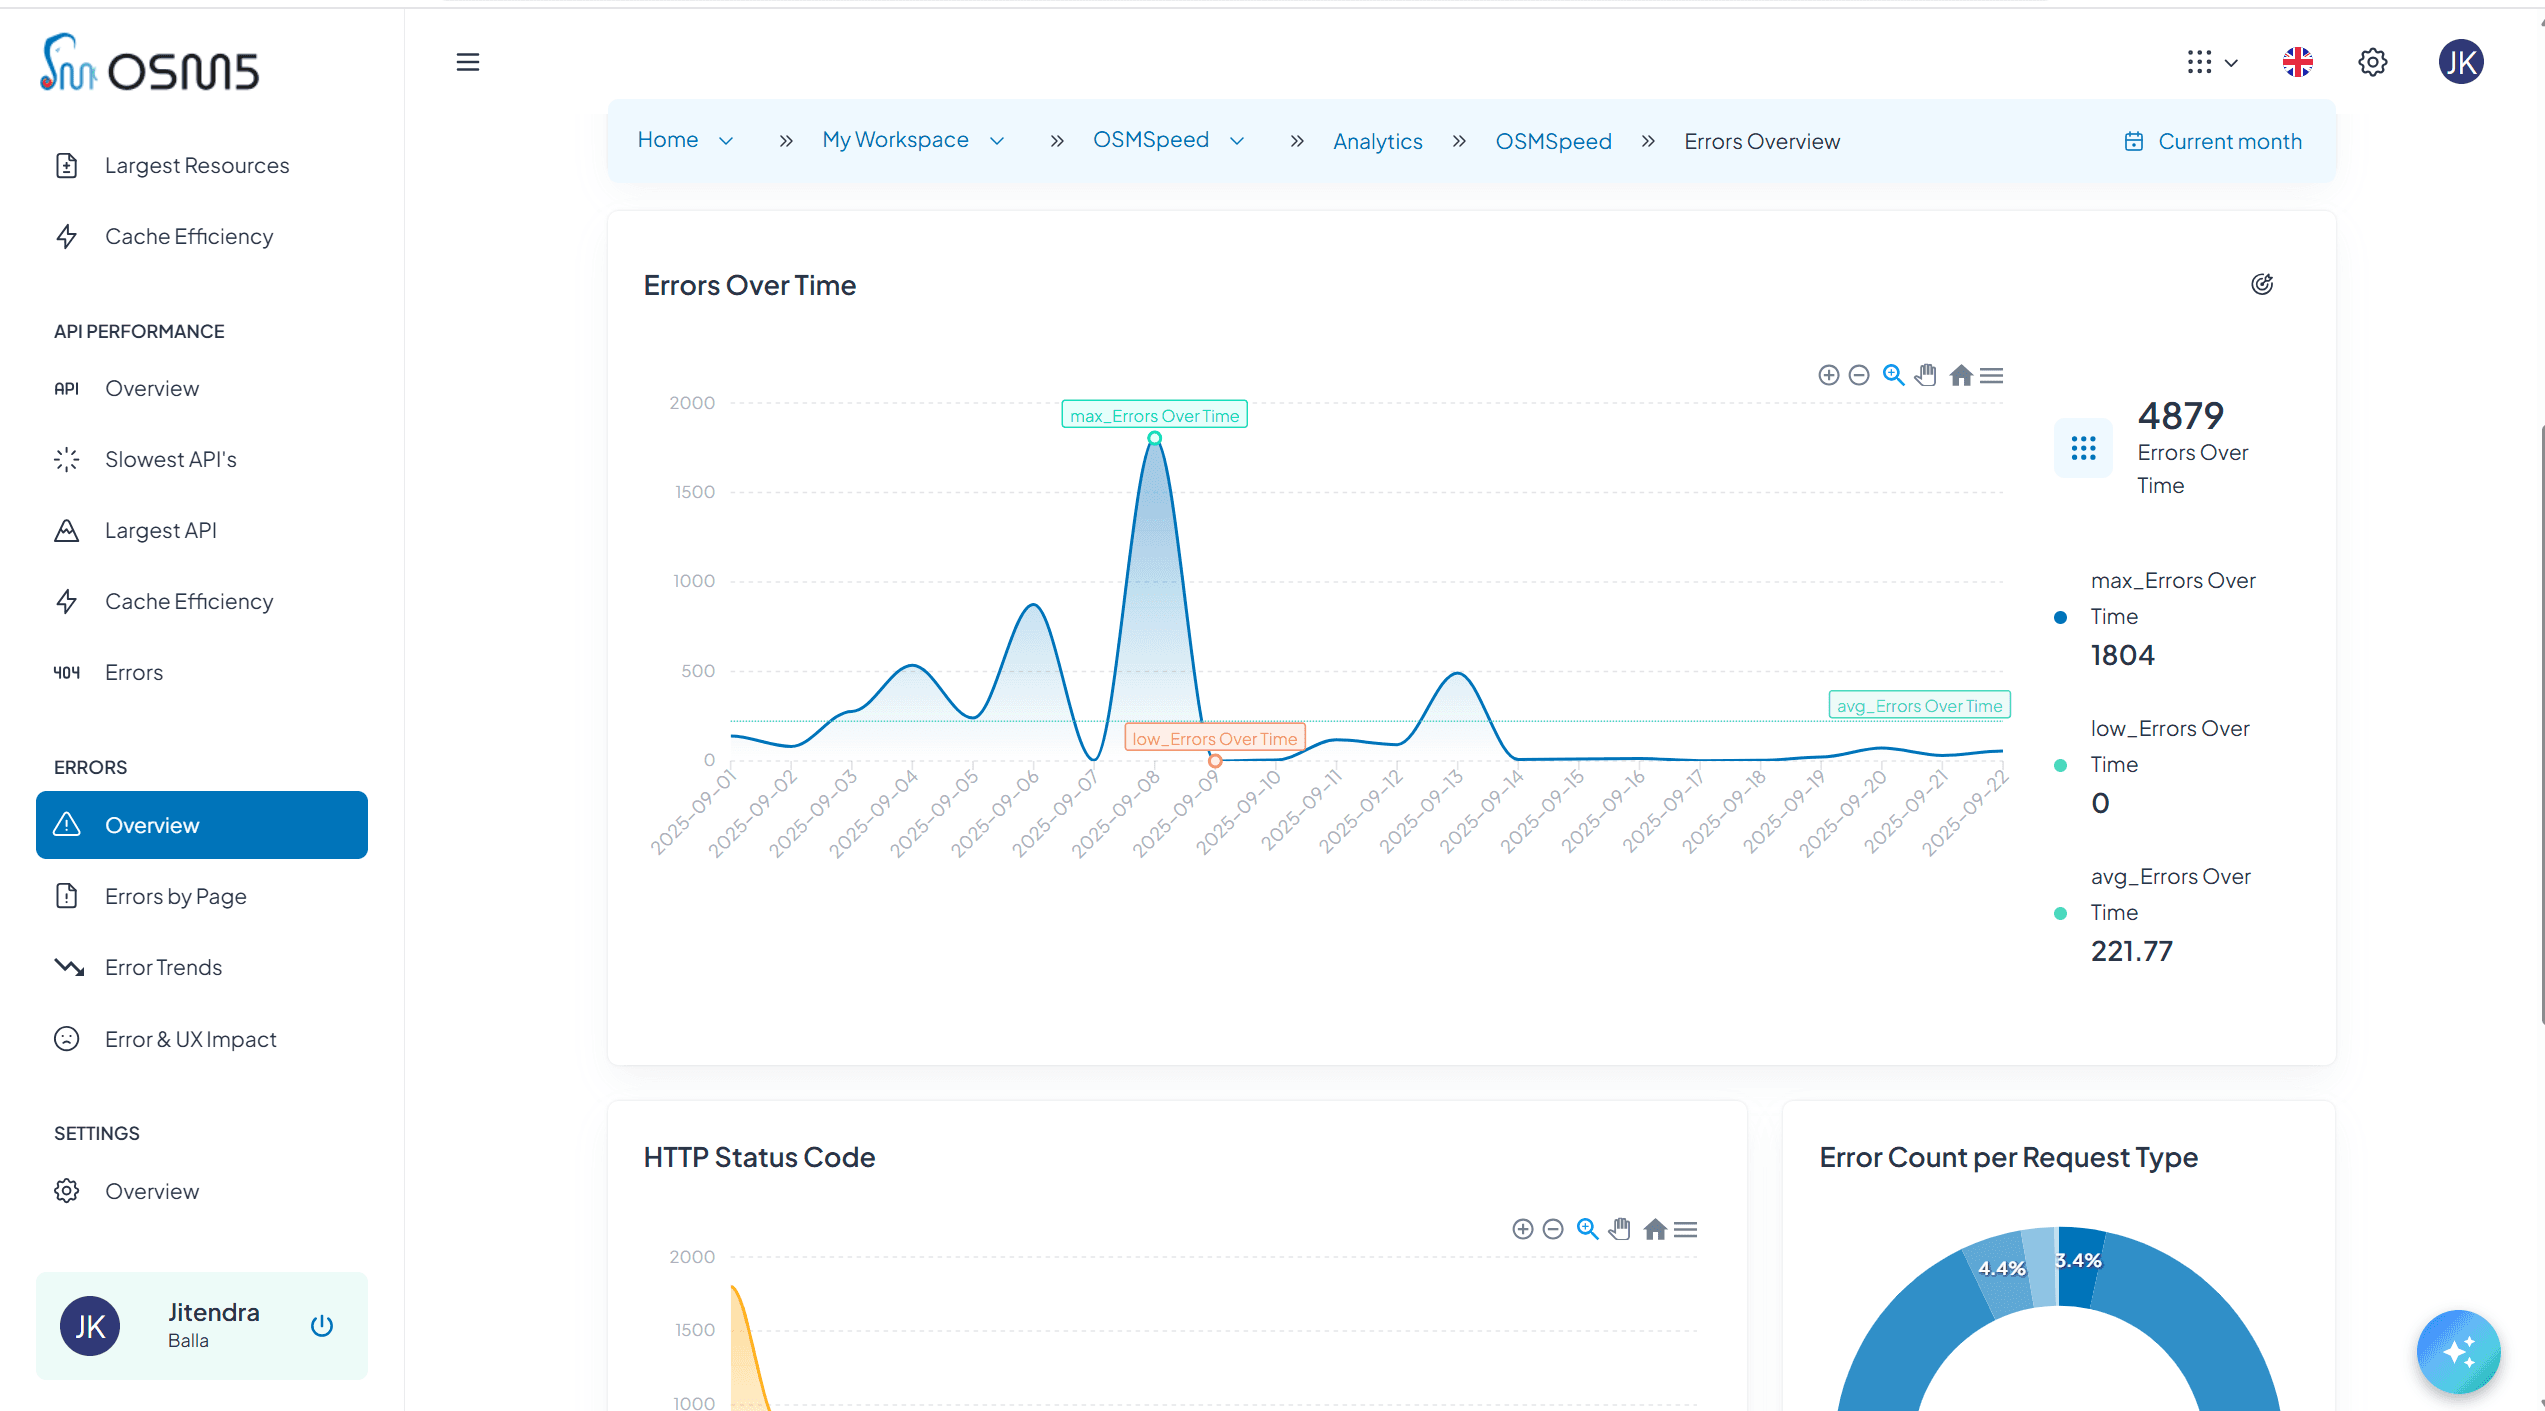Click the target icon in Errors Over Time card
The image size is (2545, 1411).
2262,284
